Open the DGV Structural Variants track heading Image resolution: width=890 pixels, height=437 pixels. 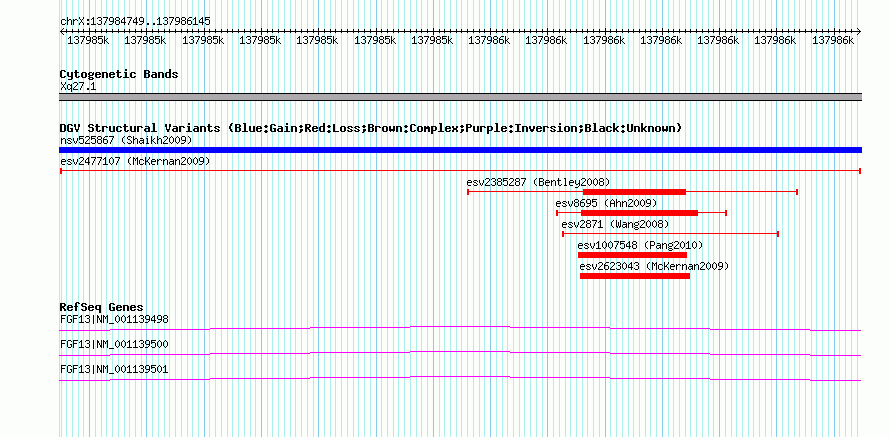(370, 128)
